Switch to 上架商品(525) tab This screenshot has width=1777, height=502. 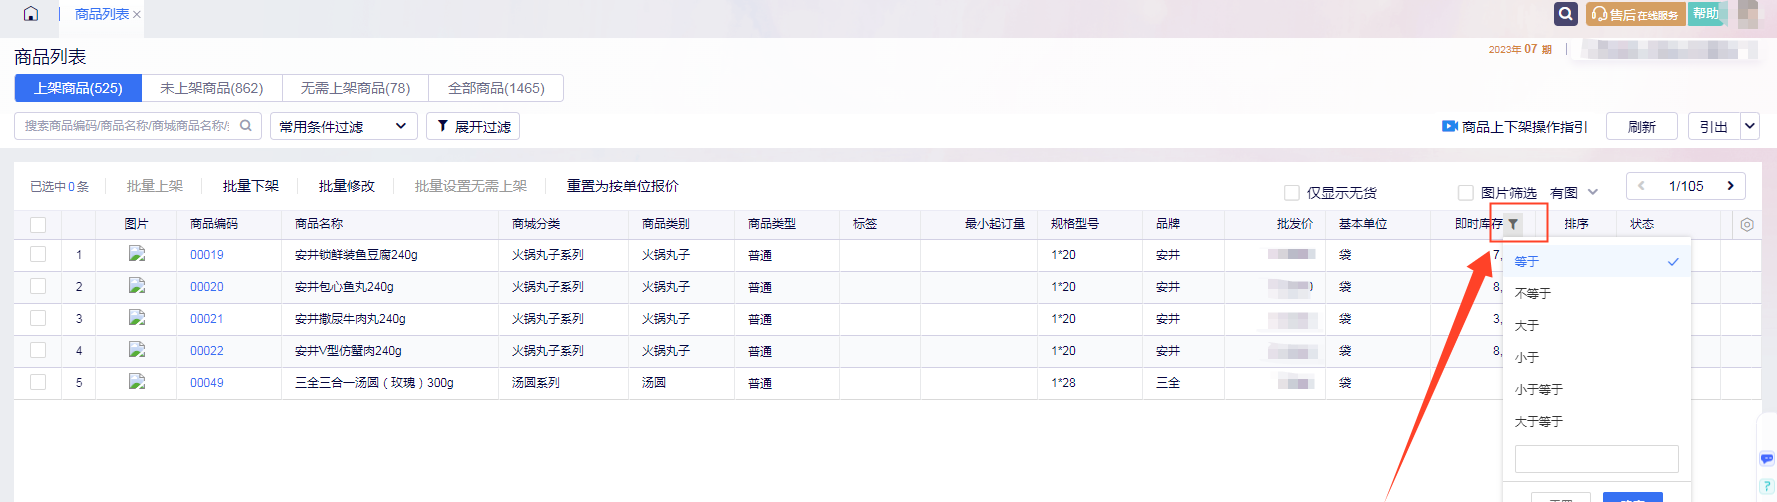78,88
